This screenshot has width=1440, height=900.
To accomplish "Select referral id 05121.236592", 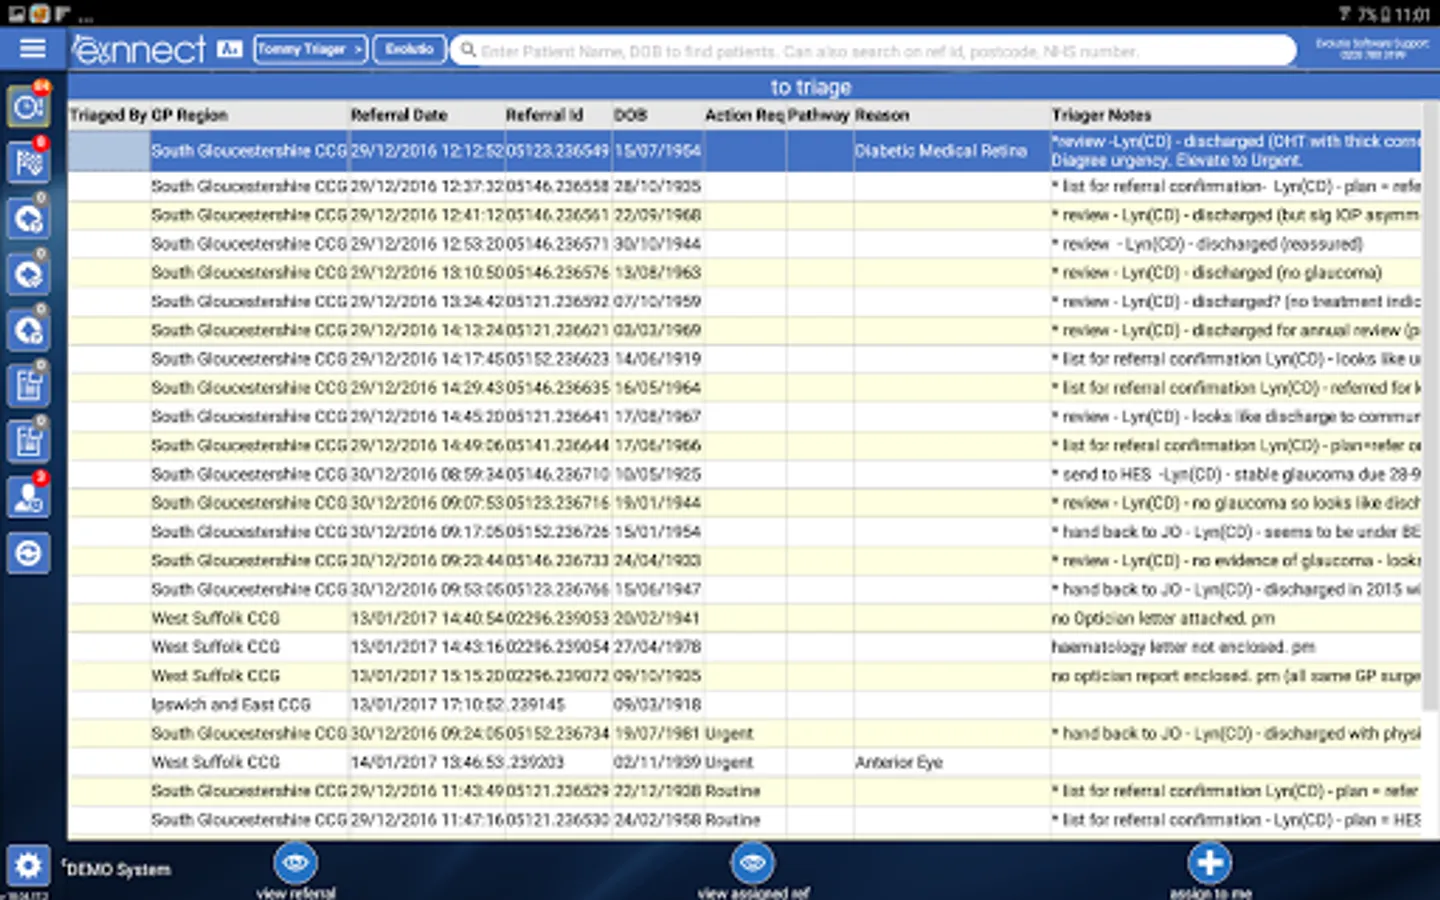I will tap(557, 302).
